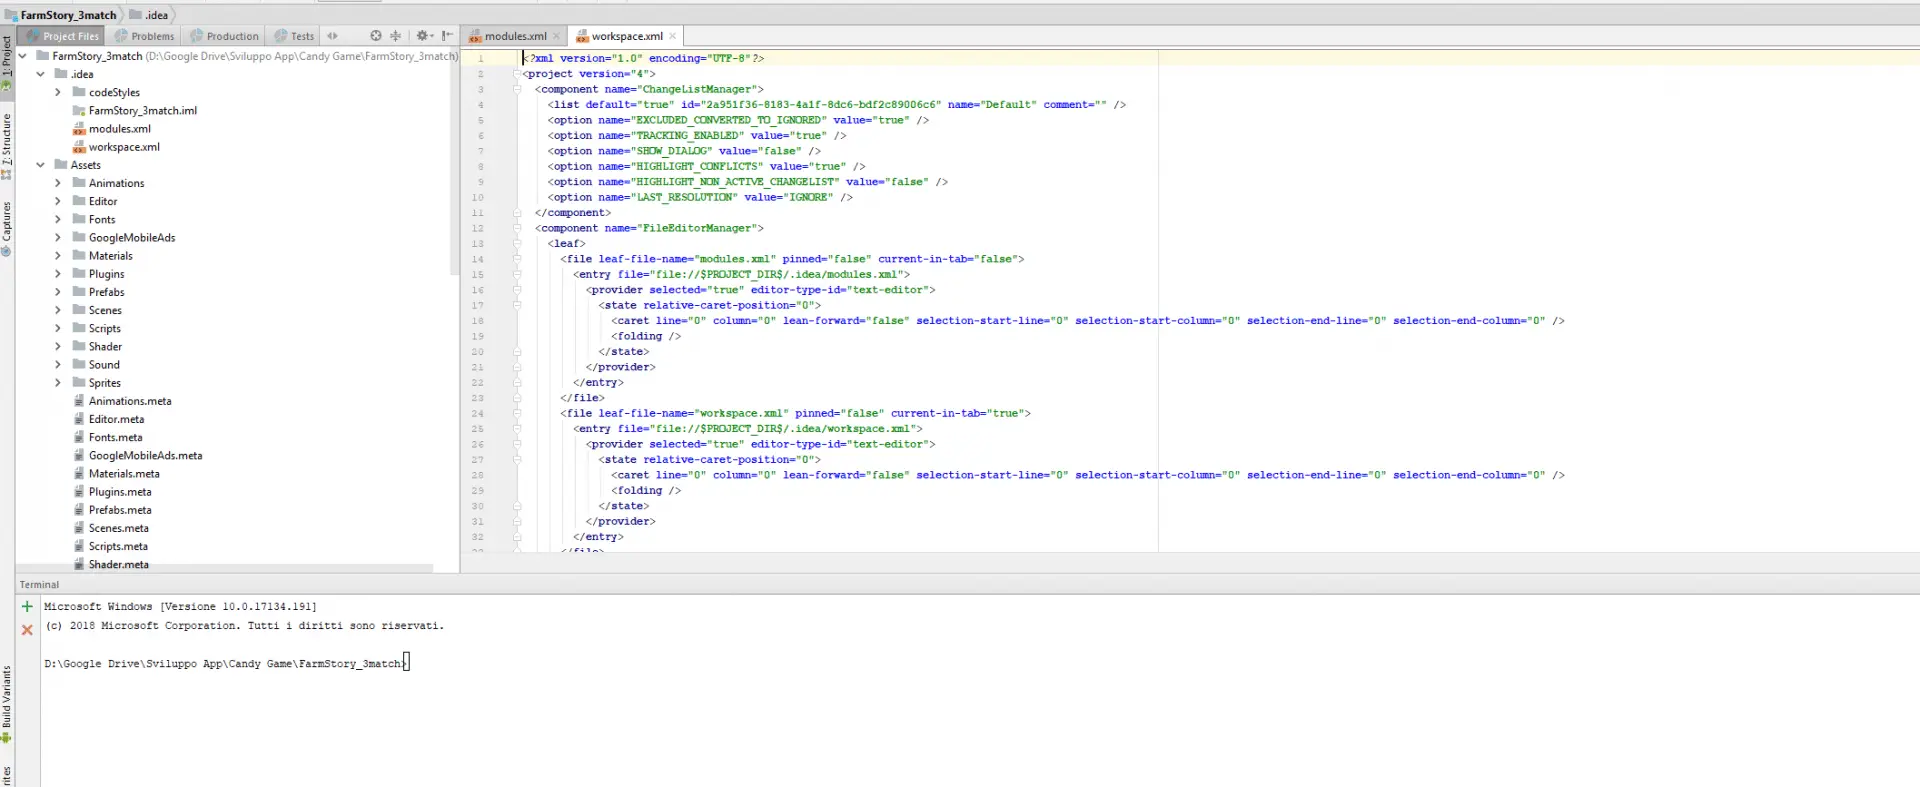This screenshot has width=1920, height=787.
Task: Click the .idea breadcrumb
Action: 149,15
